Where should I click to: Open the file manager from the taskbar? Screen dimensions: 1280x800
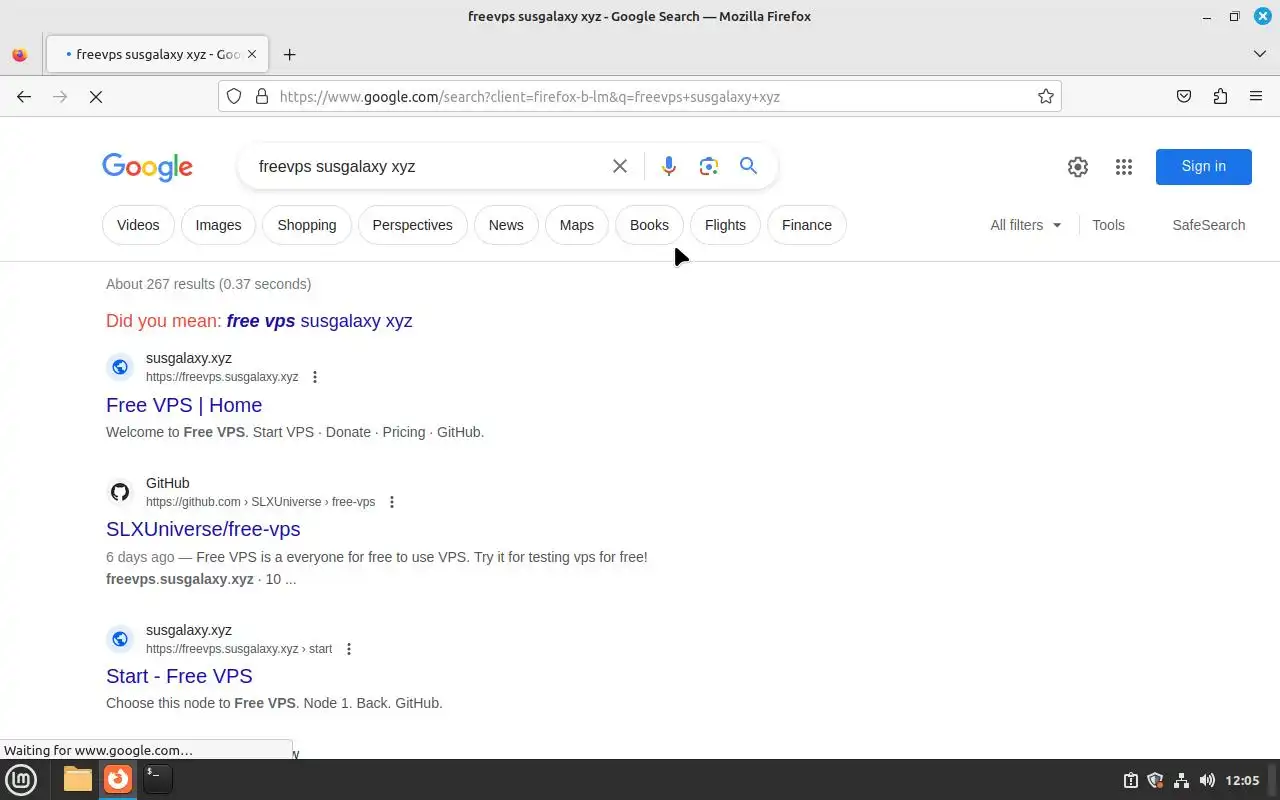77,779
